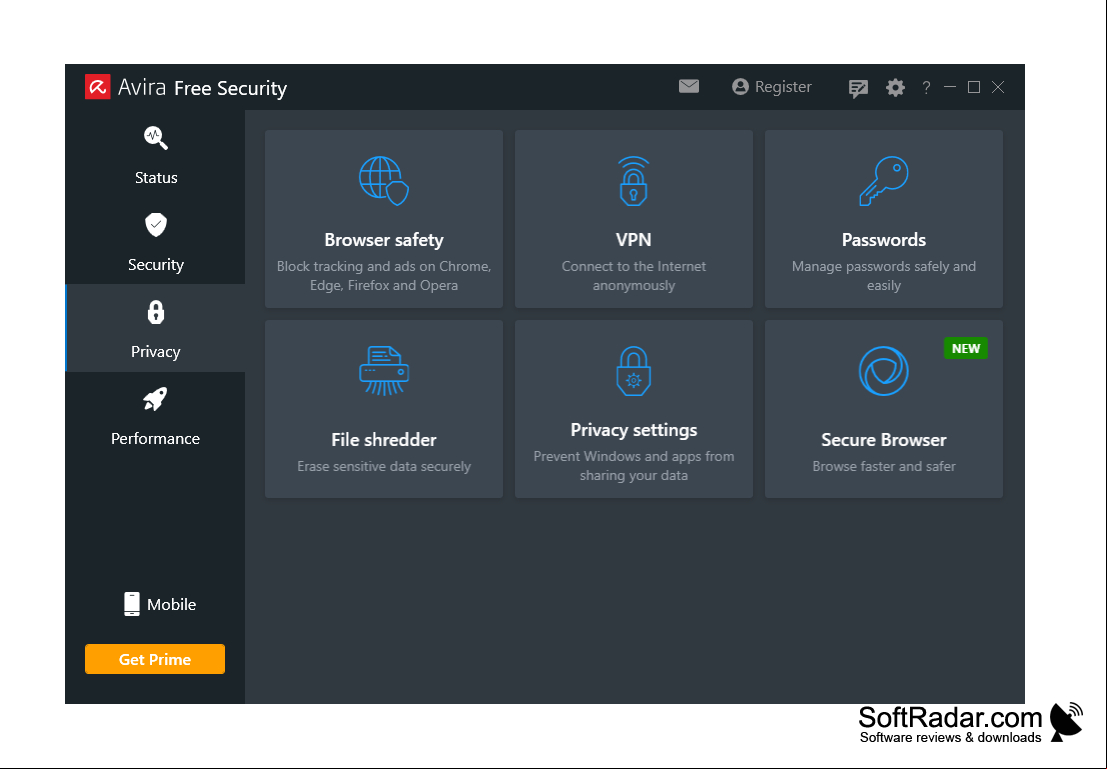Click 'Connect to the Internet anonymously' text
Image resolution: width=1107 pixels, height=769 pixels.
click(x=633, y=276)
